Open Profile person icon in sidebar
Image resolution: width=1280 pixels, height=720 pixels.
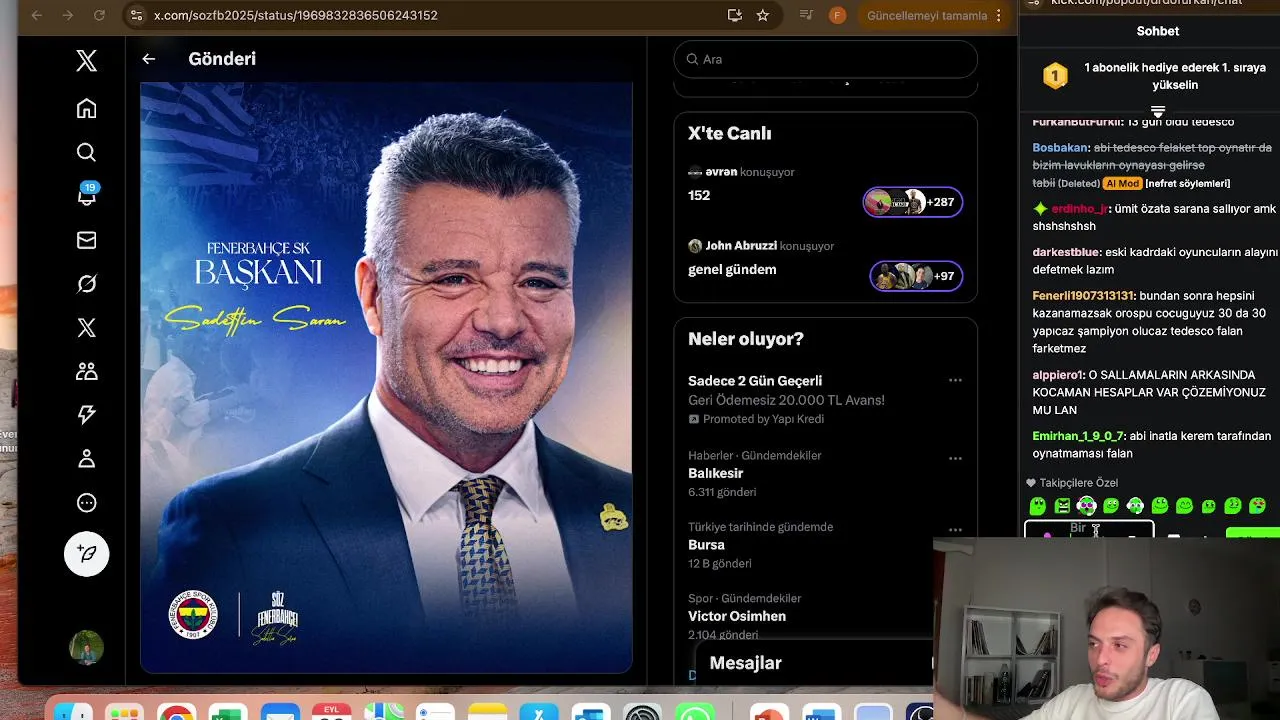pyautogui.click(x=87, y=459)
